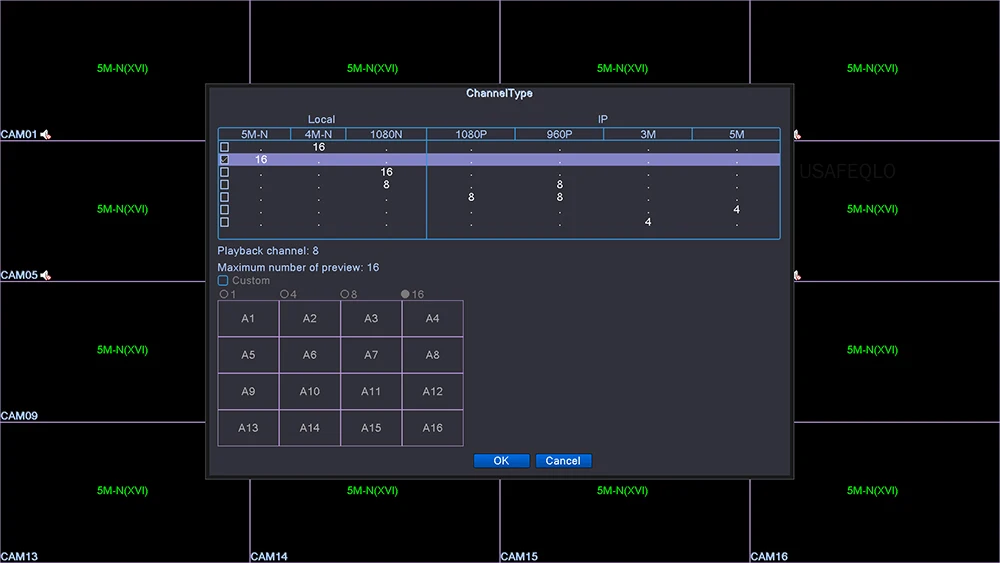Click the IP group header

(x=603, y=120)
